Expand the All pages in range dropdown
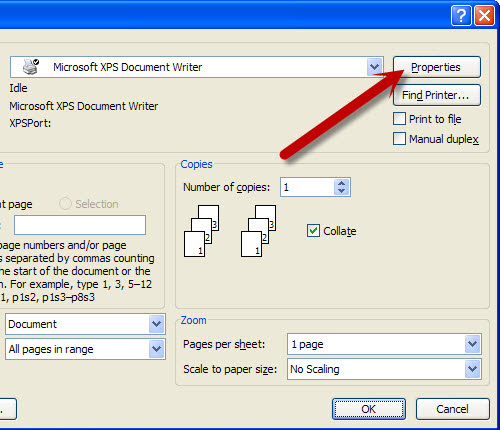500x430 pixels. coord(157,349)
